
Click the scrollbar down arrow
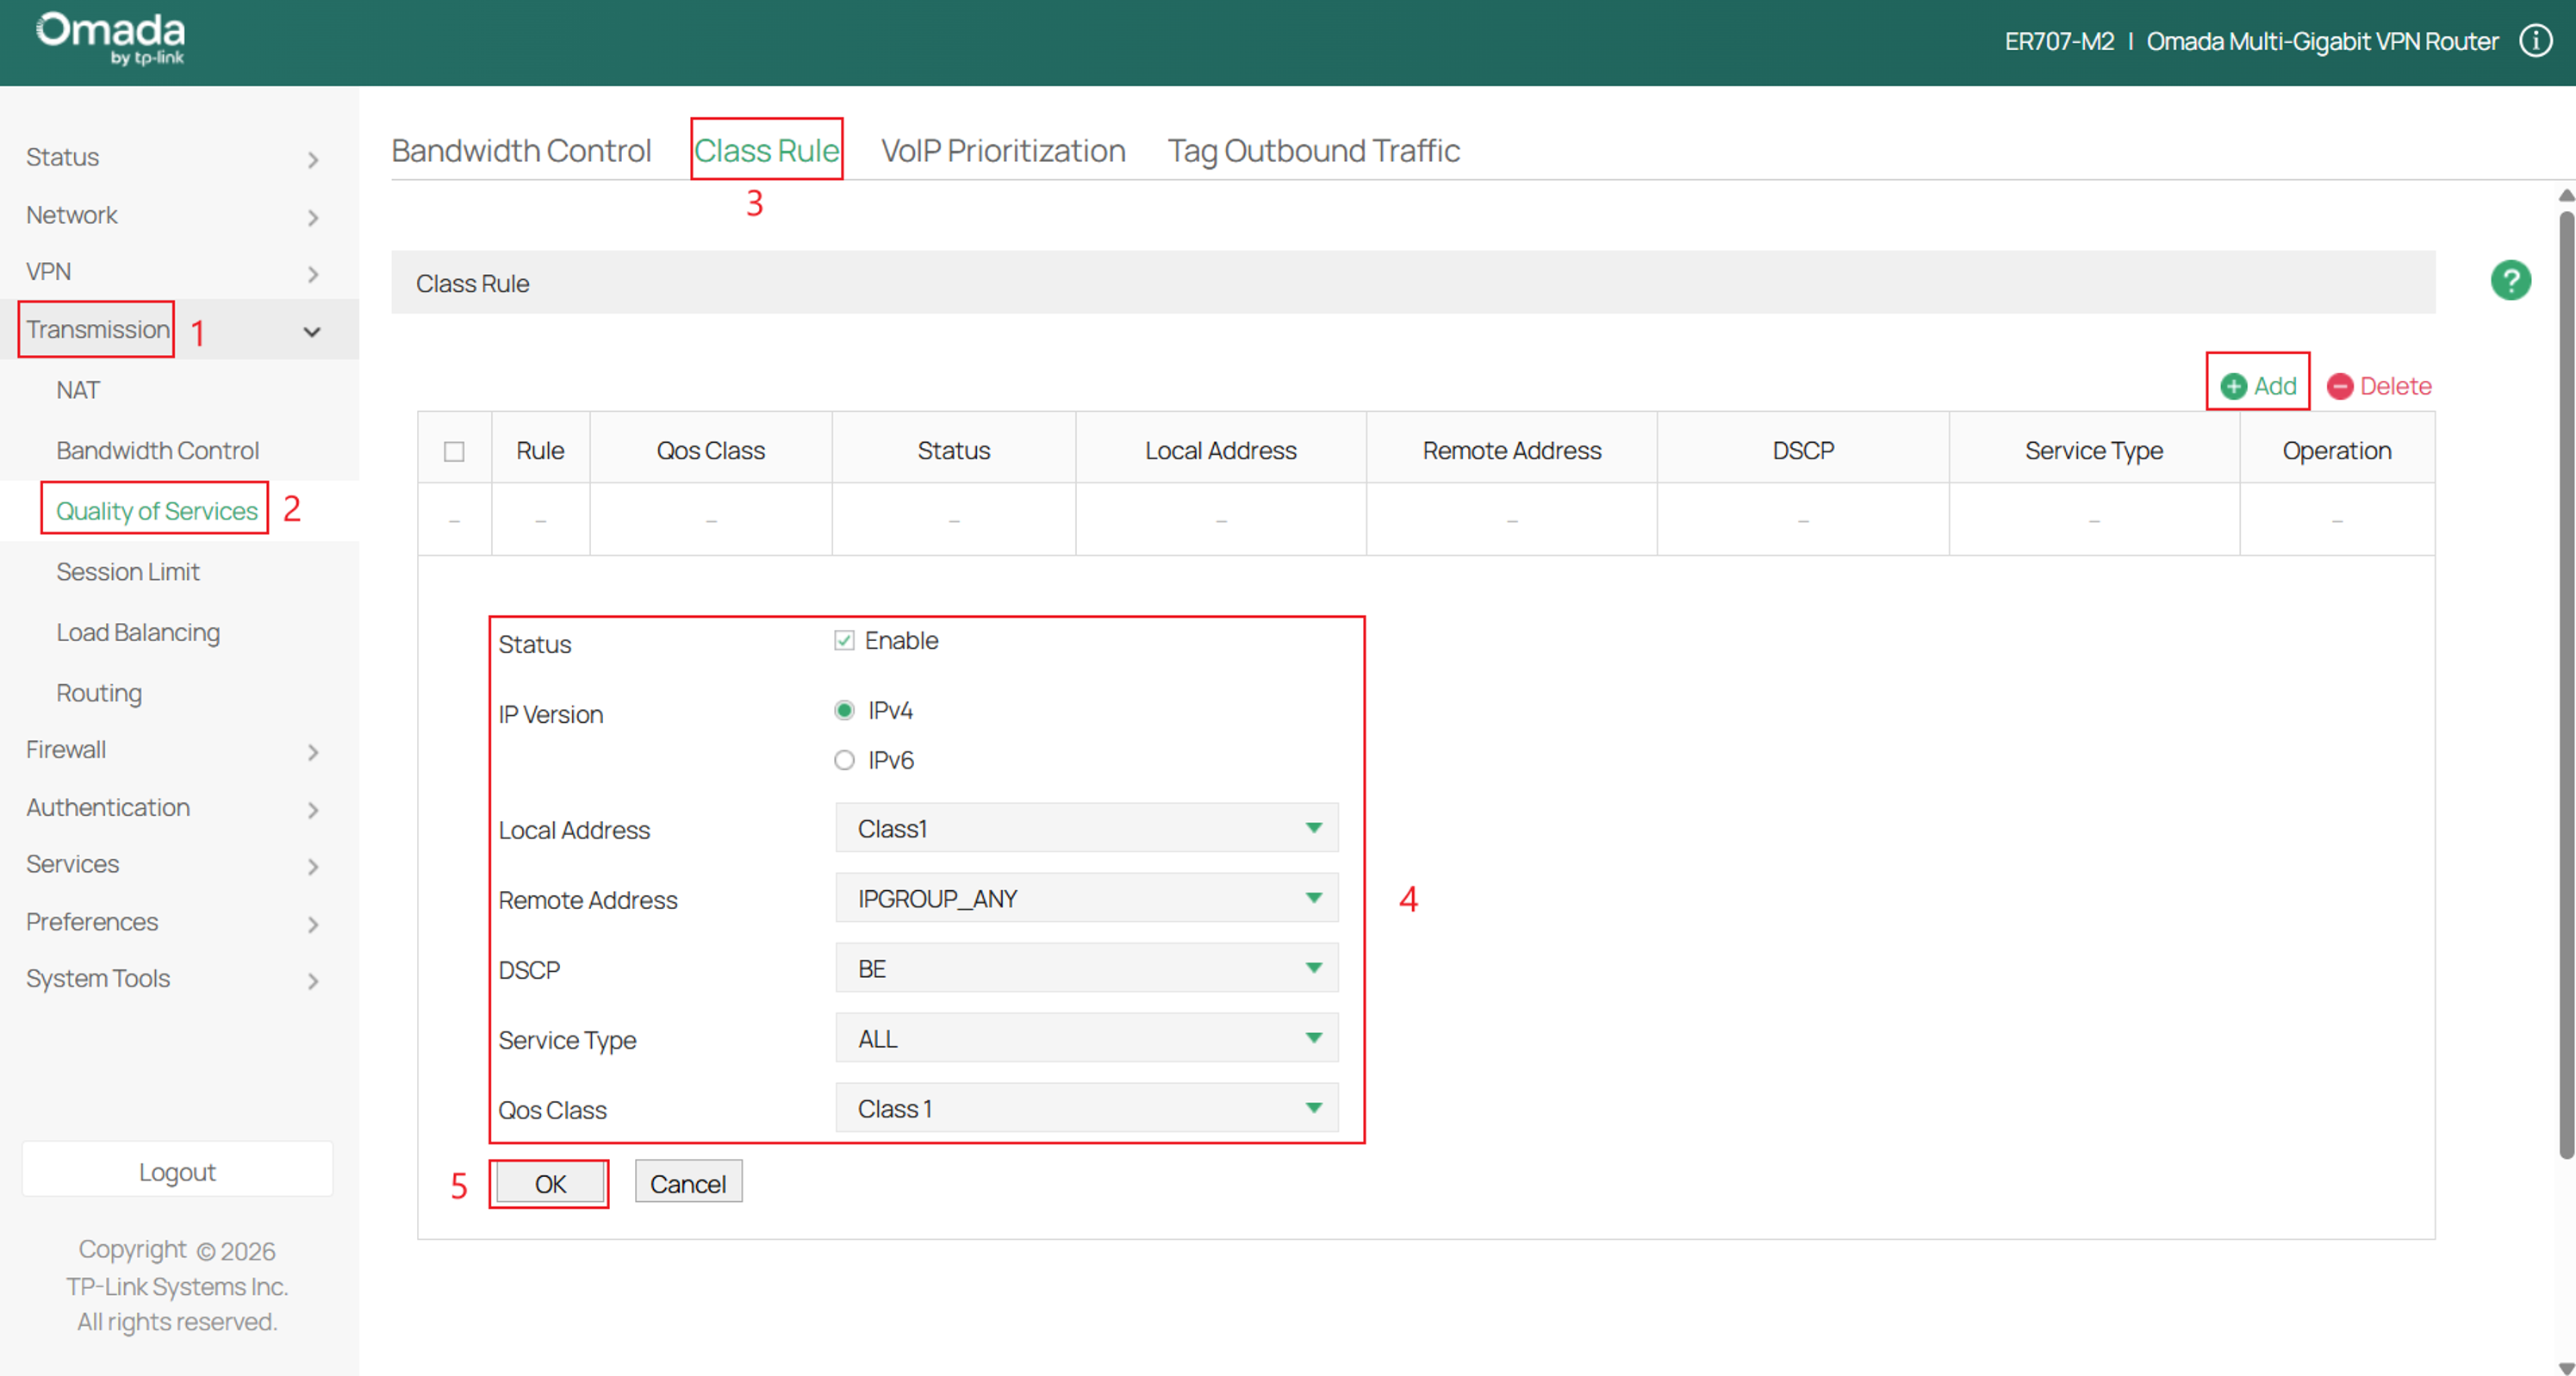[x=2566, y=1367]
